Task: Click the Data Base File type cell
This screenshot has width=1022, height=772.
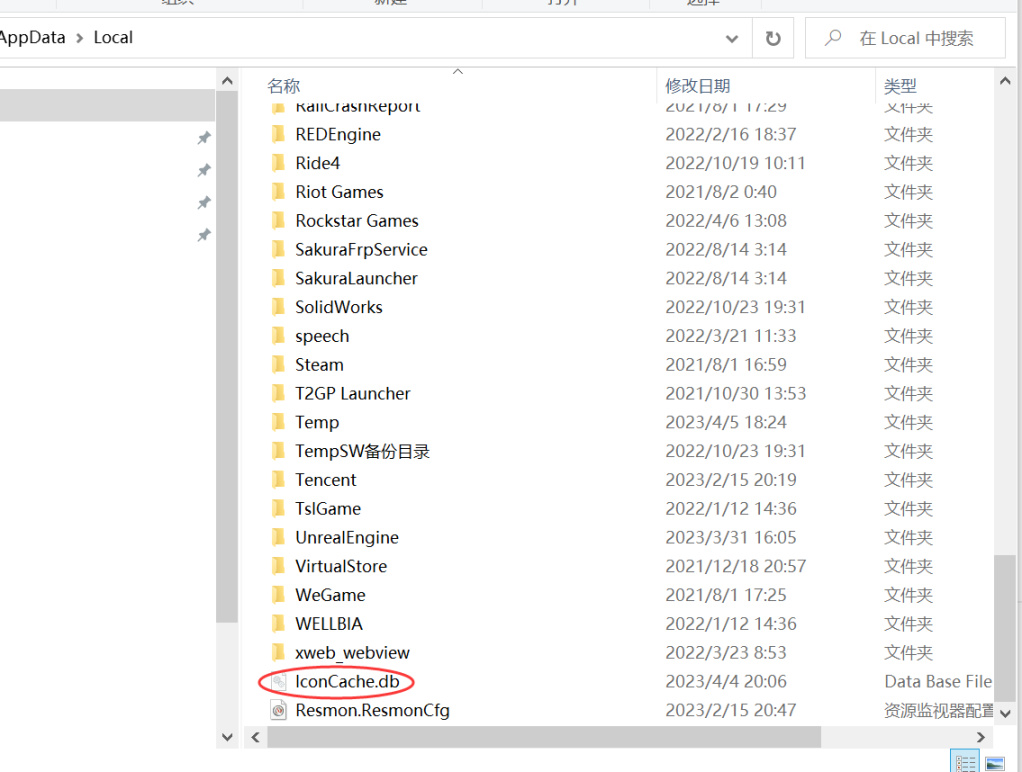Action: 937,681
